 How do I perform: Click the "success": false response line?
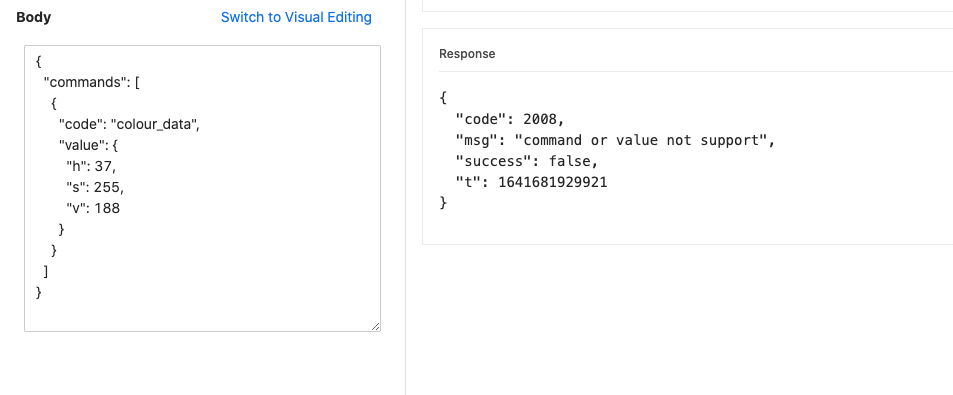tap(527, 161)
